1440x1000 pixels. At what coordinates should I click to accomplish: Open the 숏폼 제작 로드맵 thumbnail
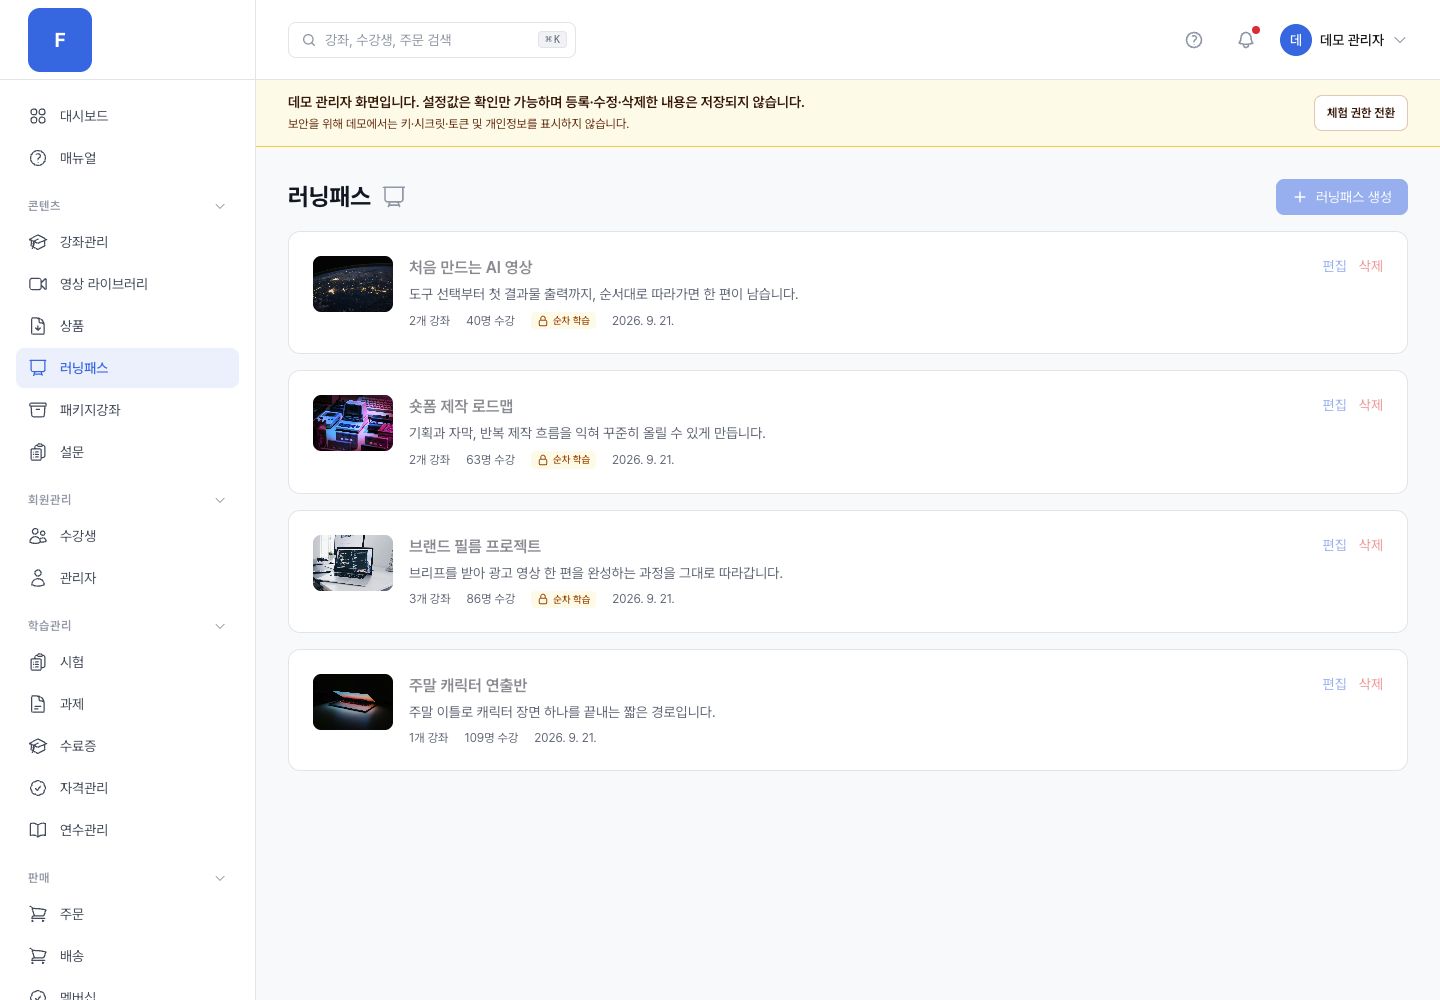click(353, 423)
